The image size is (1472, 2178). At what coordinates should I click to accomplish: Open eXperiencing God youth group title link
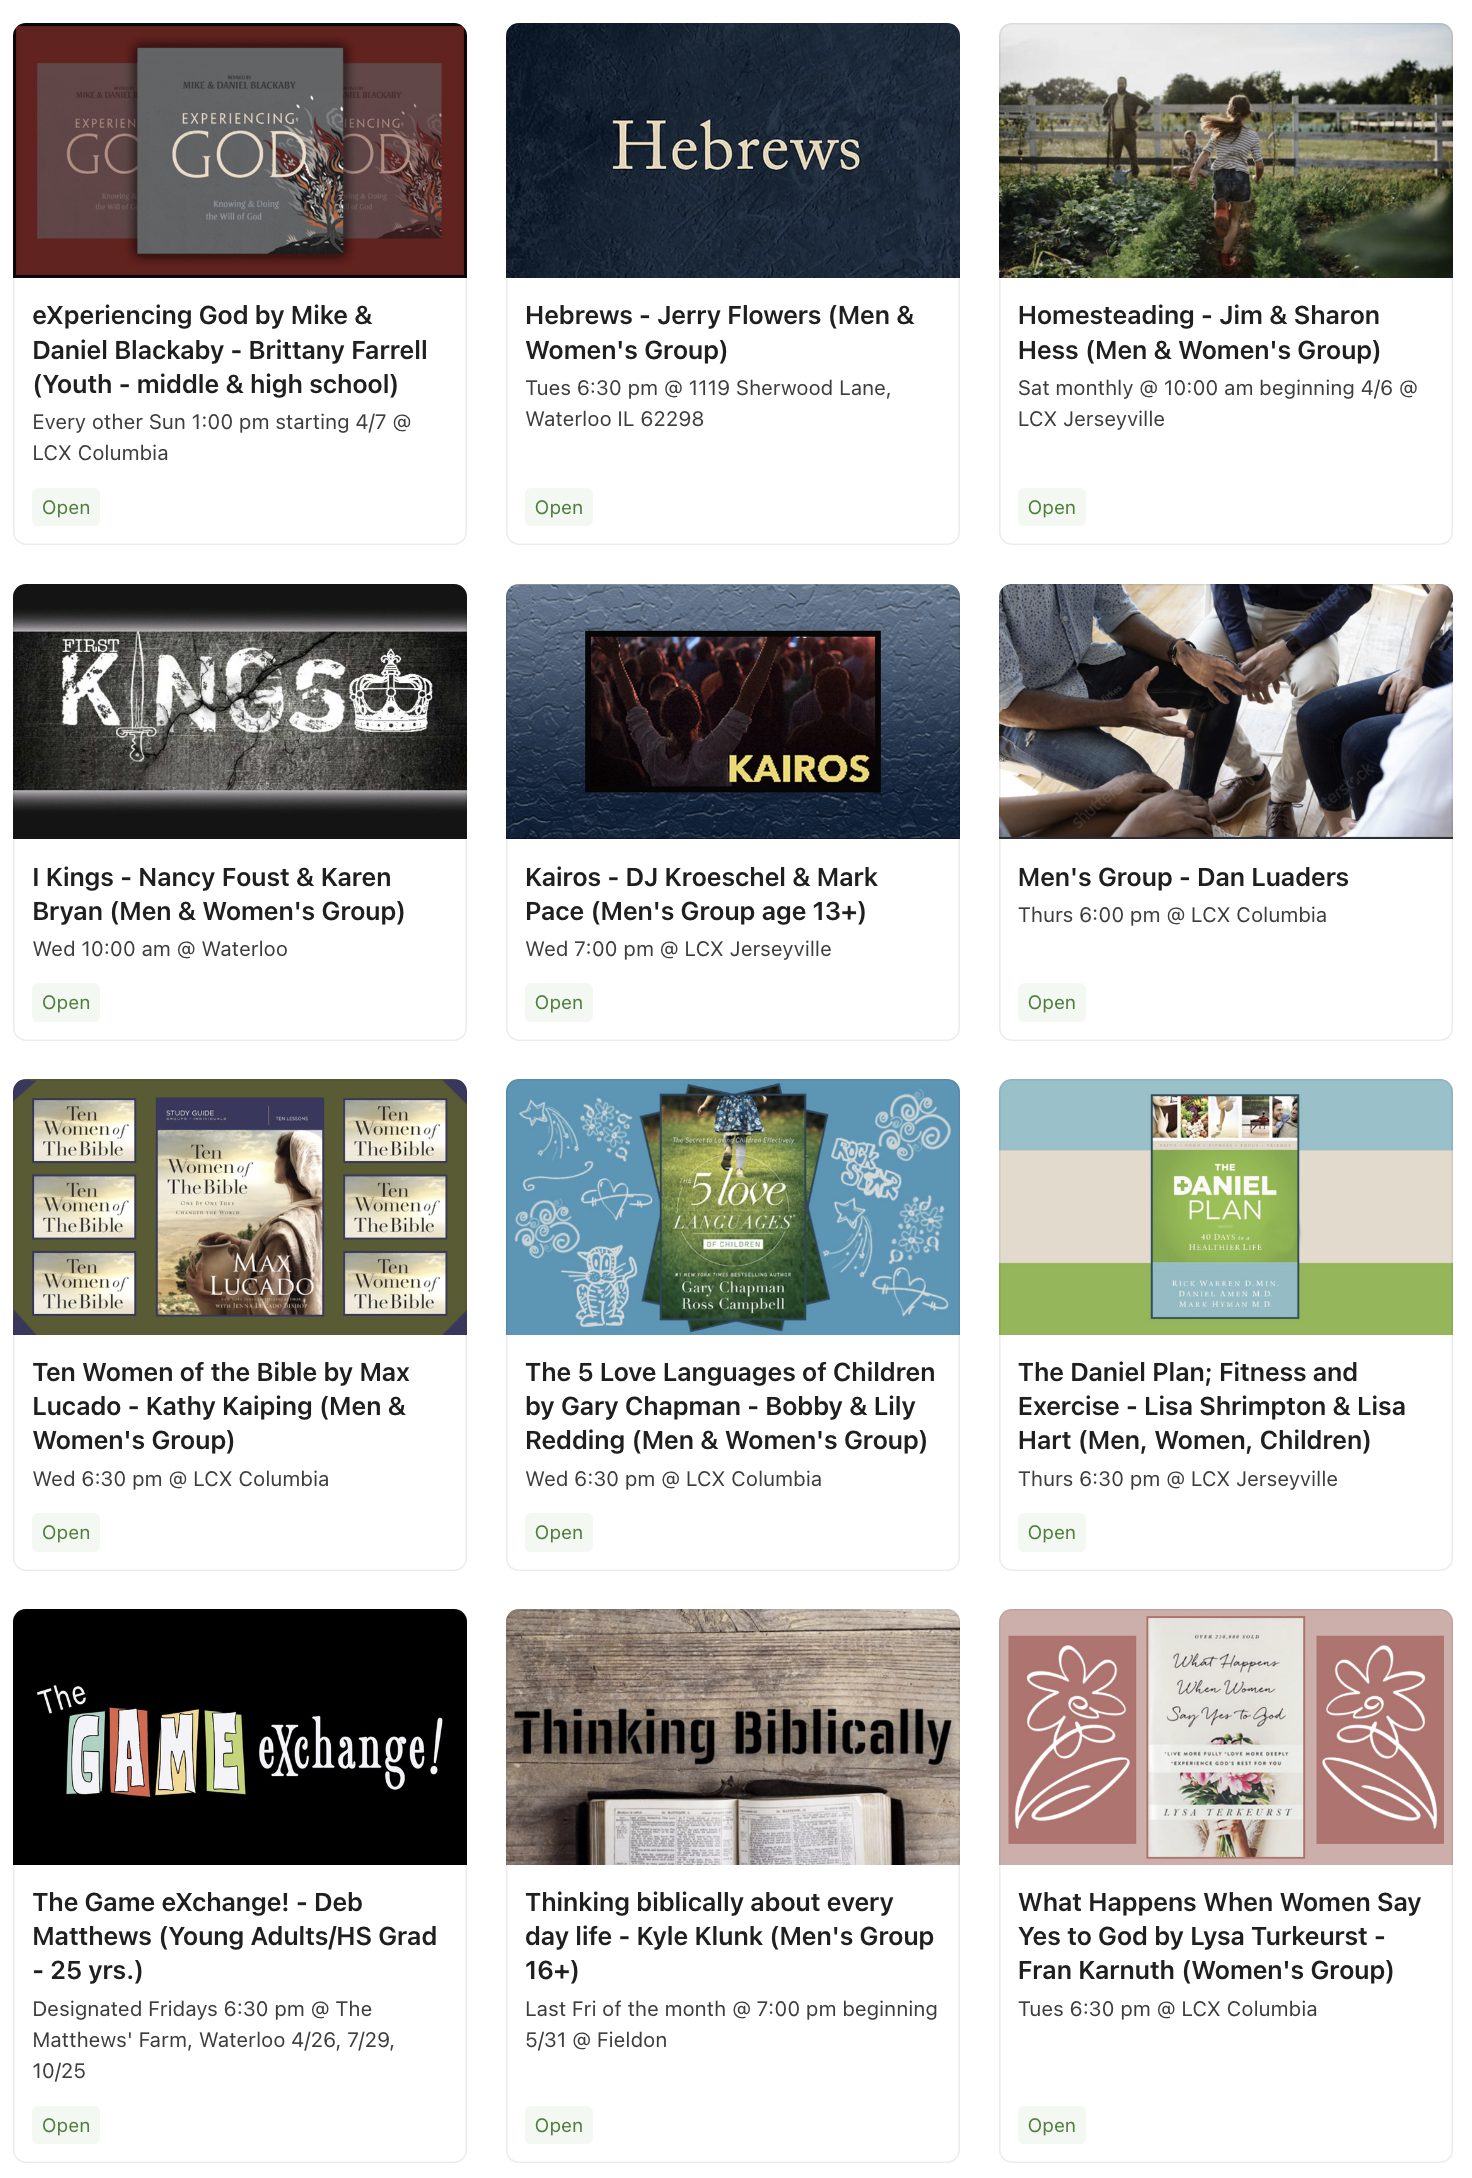(x=230, y=350)
